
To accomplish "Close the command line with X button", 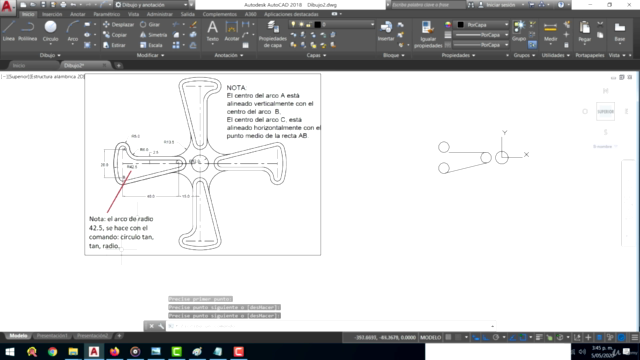I will click(x=151, y=326).
